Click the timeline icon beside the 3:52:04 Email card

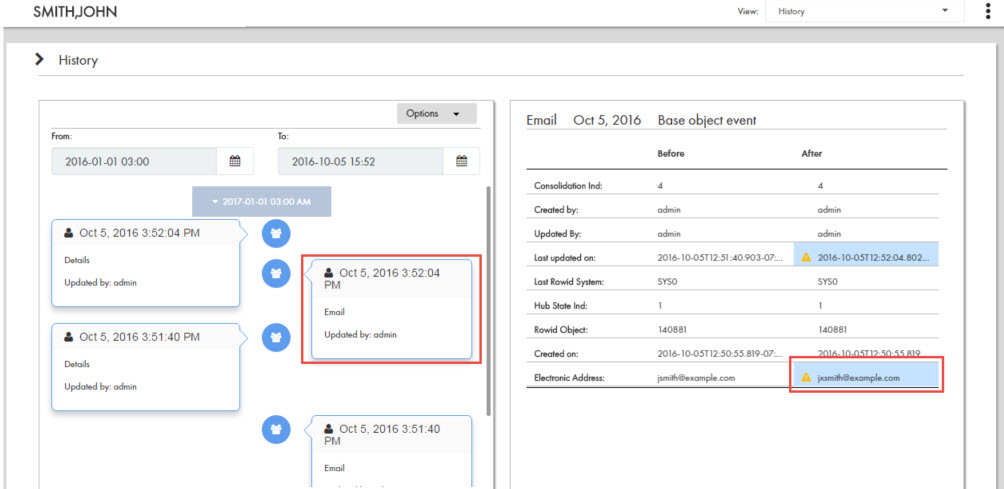(275, 272)
